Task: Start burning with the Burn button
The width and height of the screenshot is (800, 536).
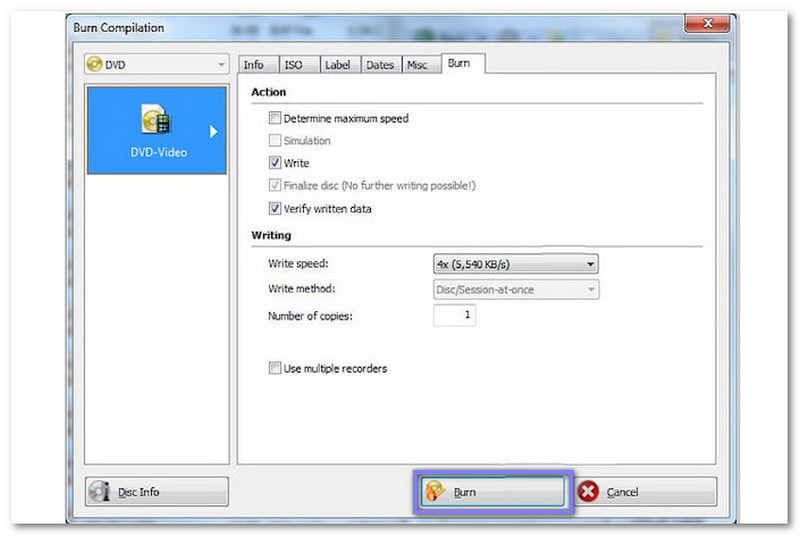Action: pyautogui.click(x=493, y=492)
